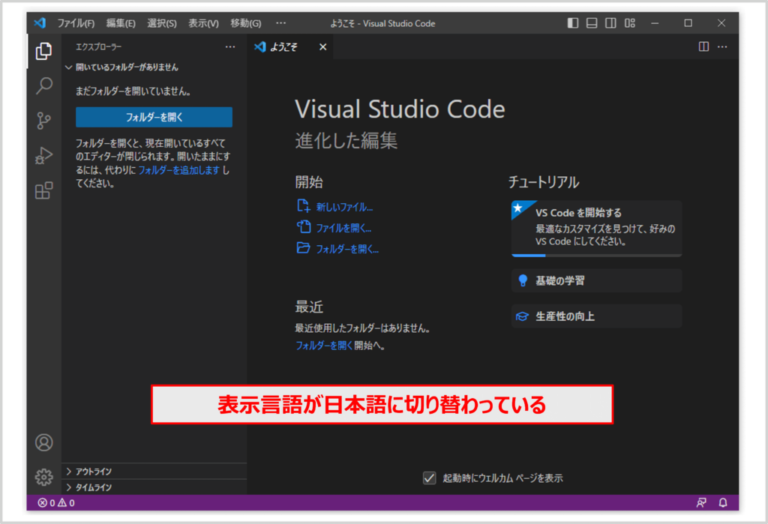Open the Manage gear icon
768x524 pixels.
[x=44, y=476]
